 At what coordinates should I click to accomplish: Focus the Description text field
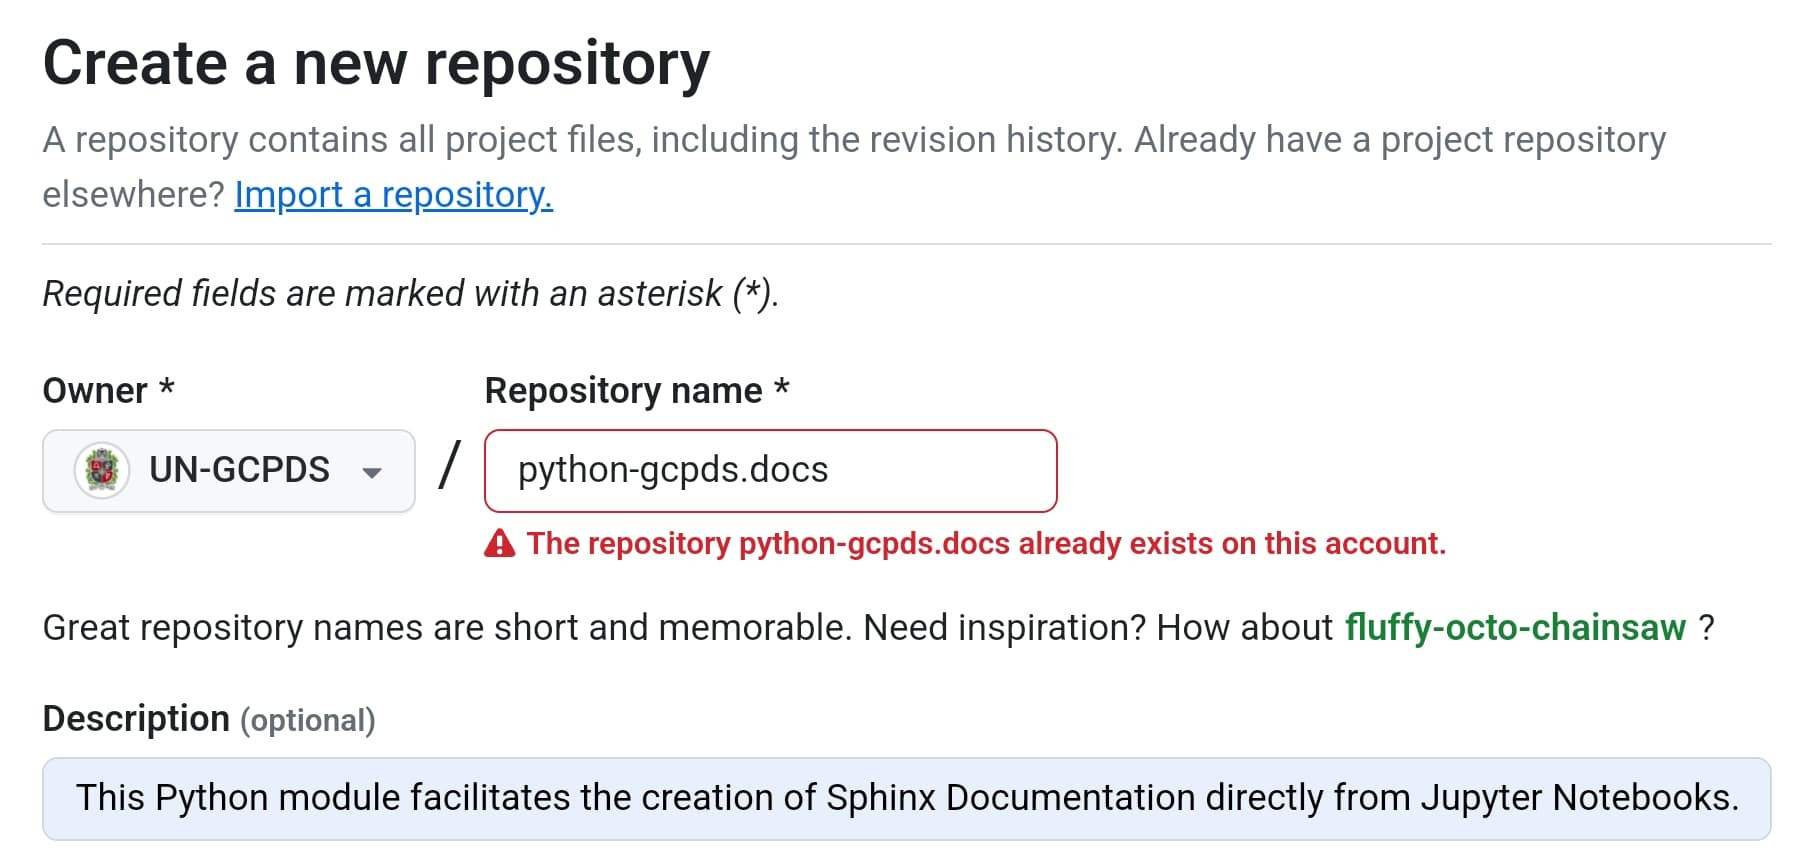click(906, 799)
